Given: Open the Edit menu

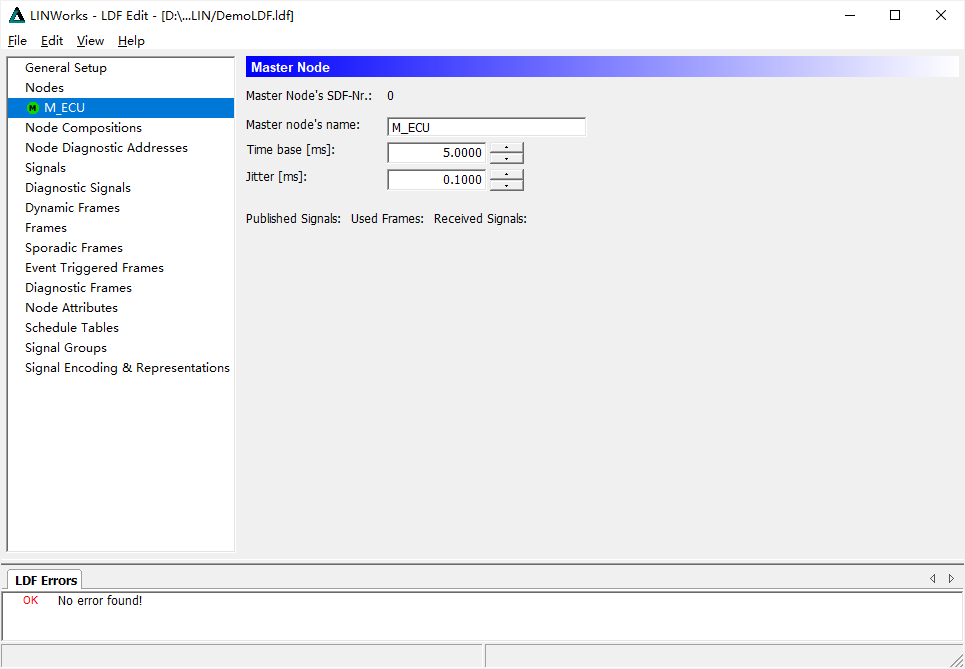Looking at the screenshot, I should point(52,41).
